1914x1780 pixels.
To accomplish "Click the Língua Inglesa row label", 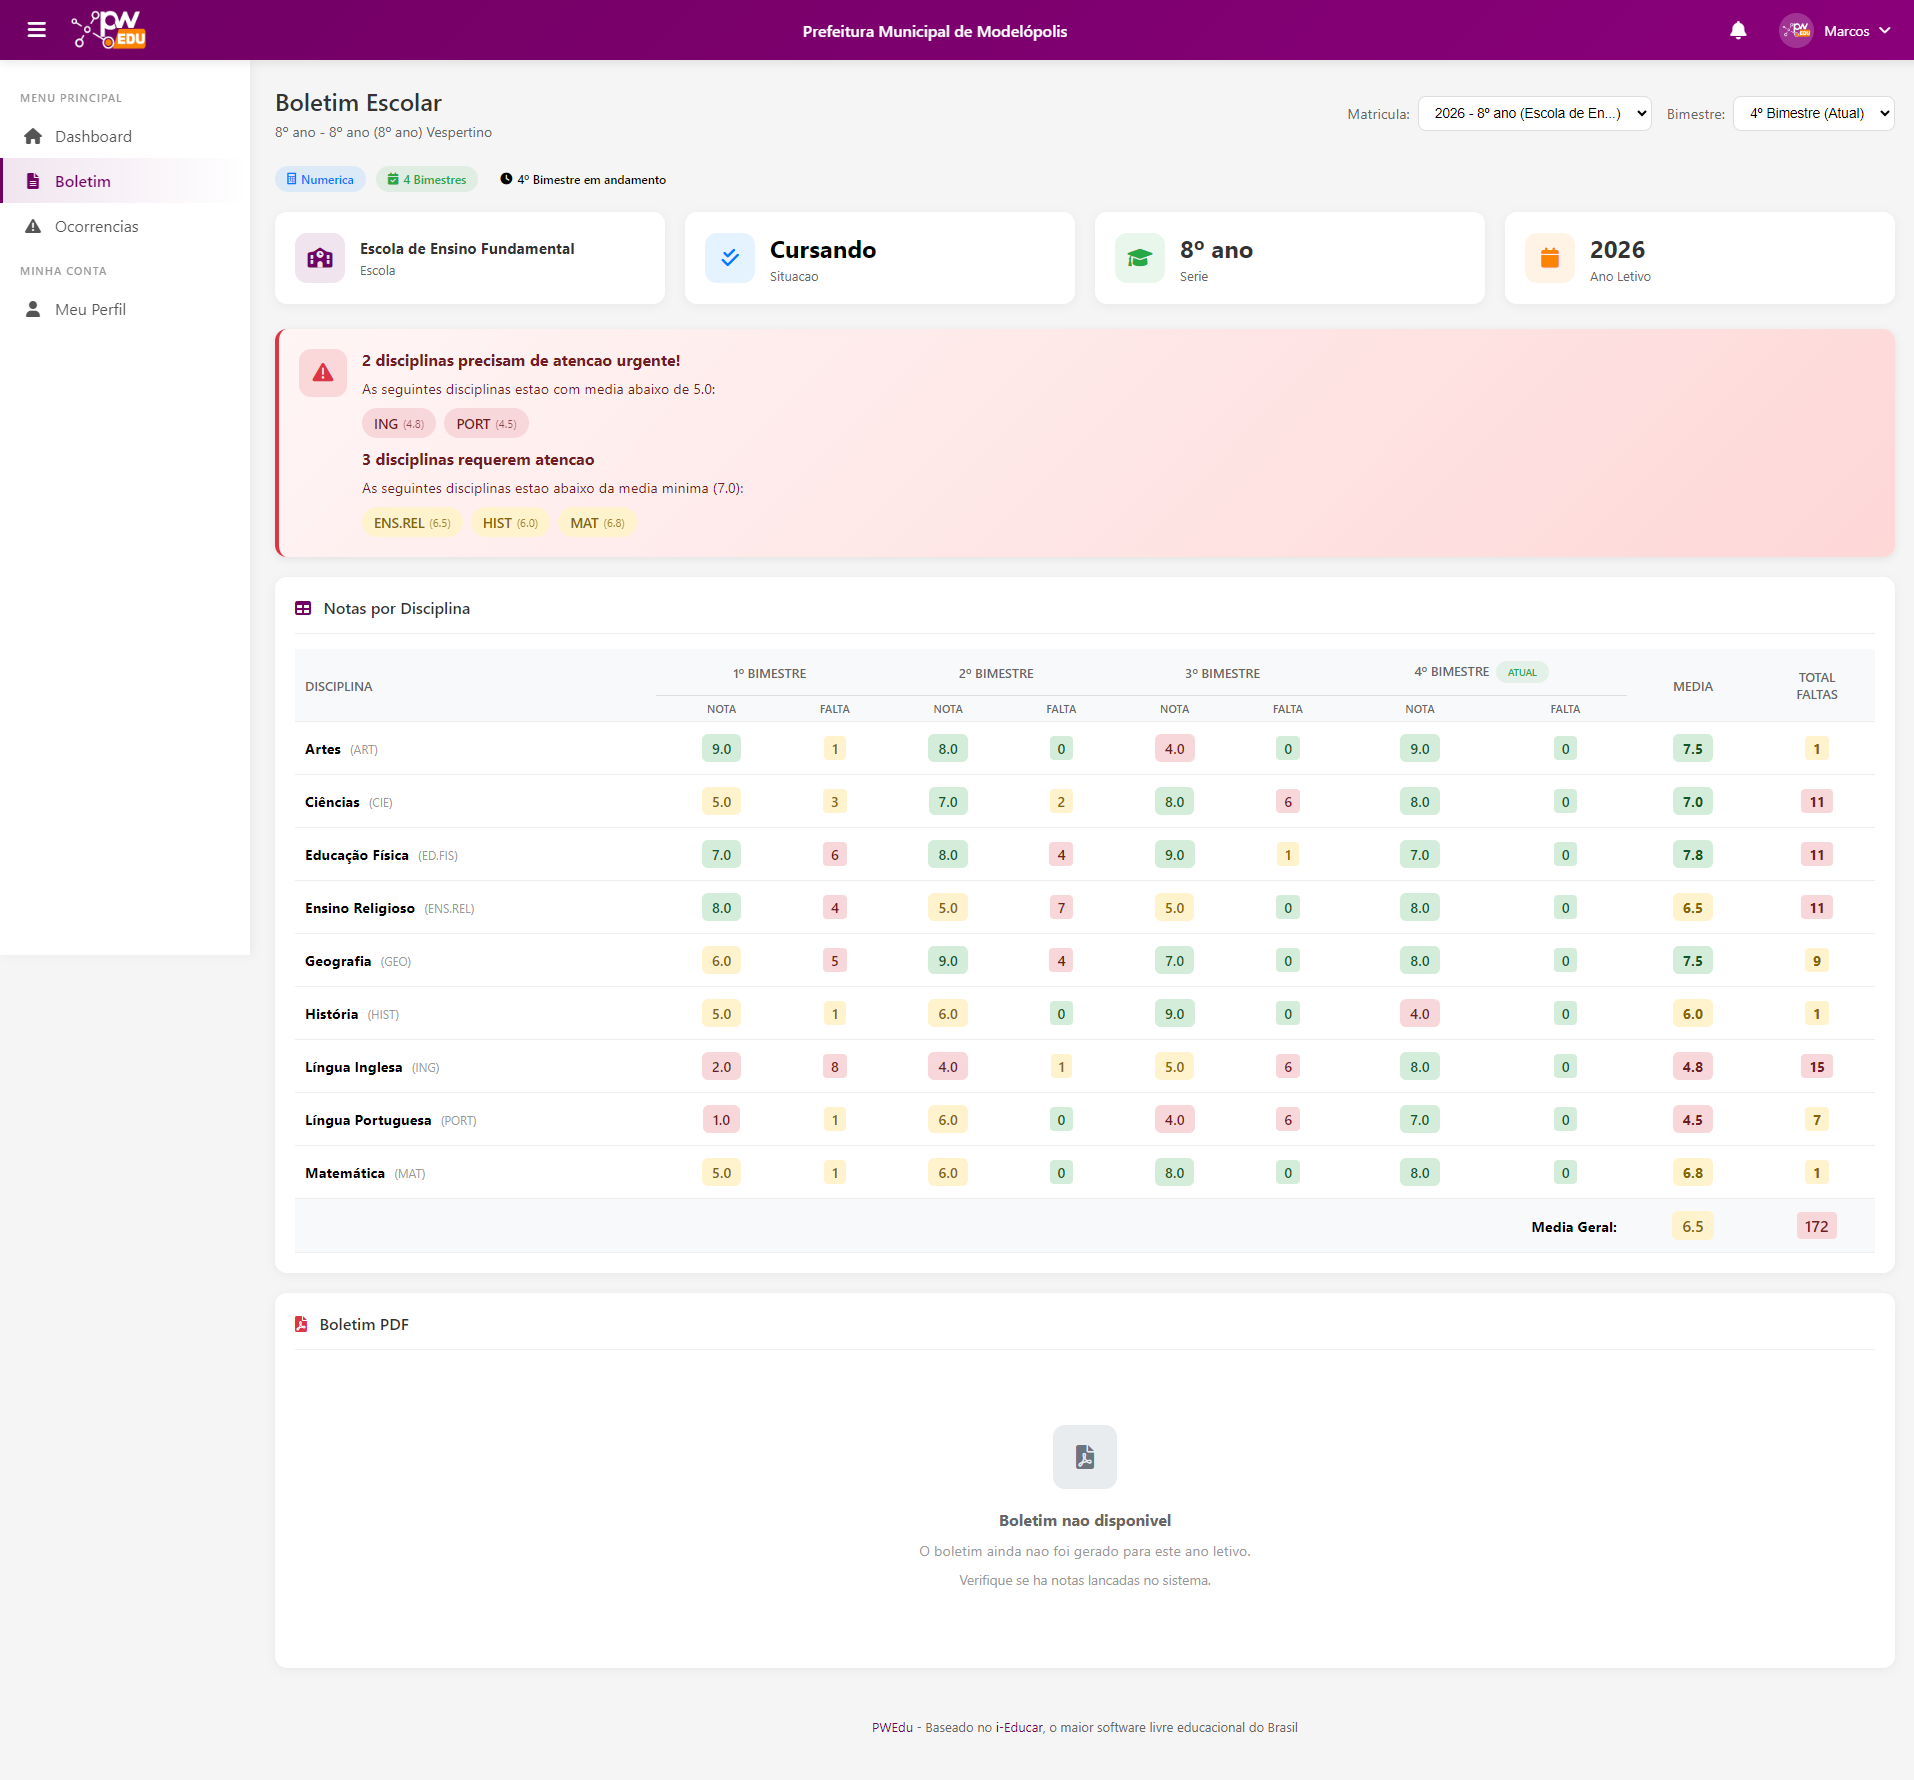I will point(354,1067).
